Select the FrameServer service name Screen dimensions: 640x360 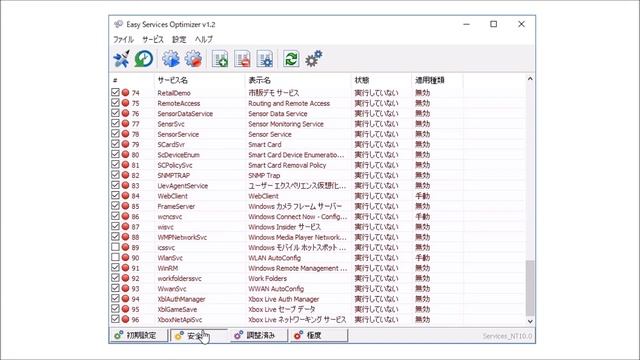pos(176,206)
